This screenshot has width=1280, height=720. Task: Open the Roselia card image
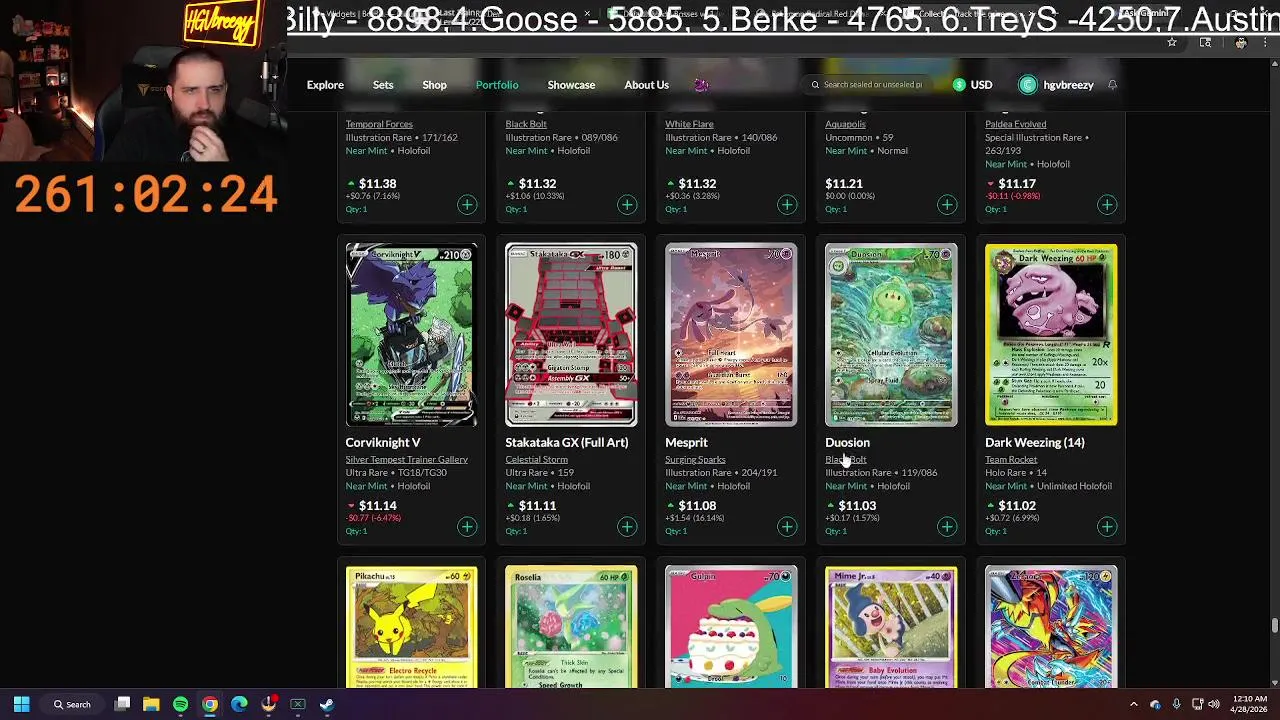(571, 627)
